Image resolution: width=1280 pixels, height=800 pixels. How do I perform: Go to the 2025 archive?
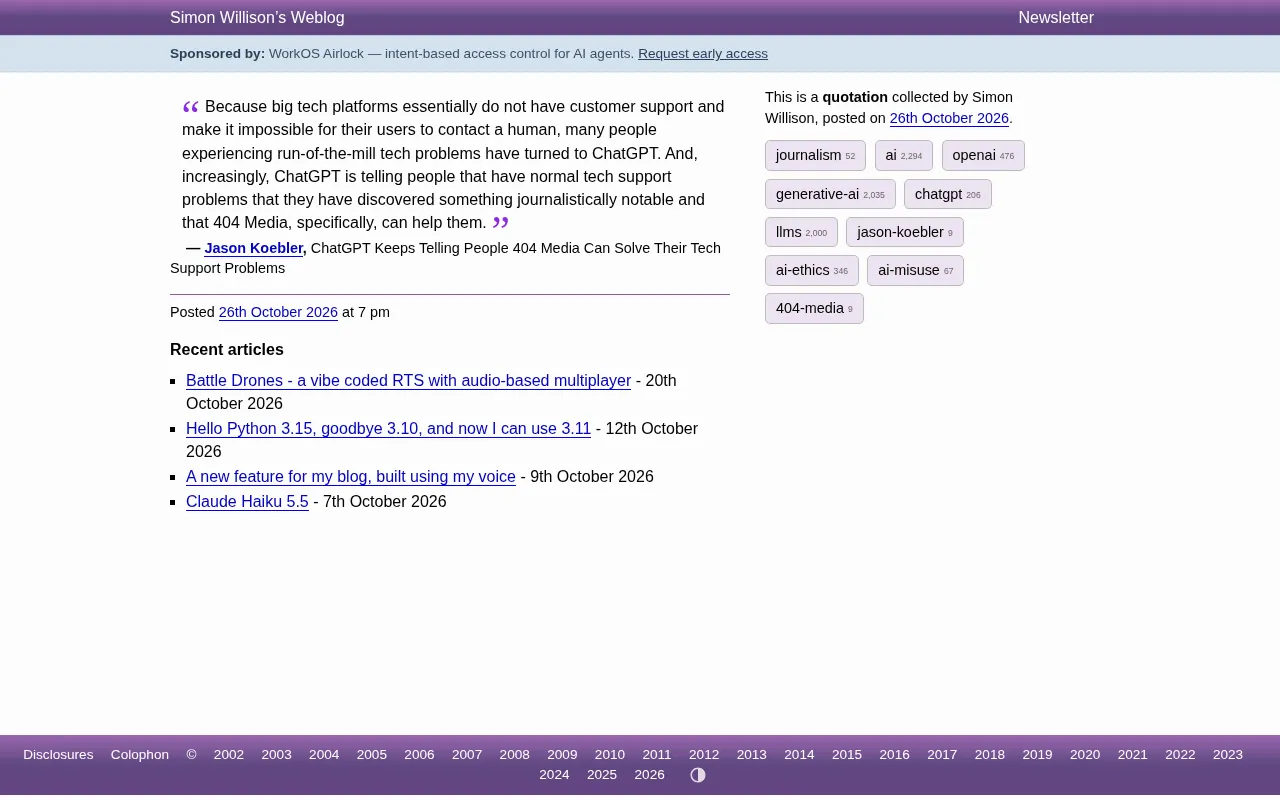(x=602, y=775)
